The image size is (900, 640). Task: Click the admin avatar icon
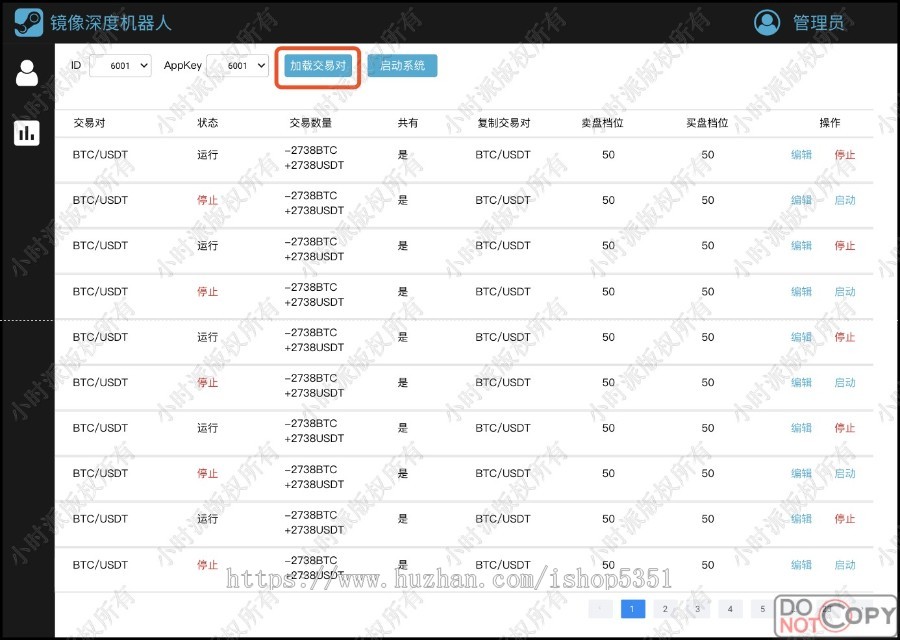click(x=767, y=21)
